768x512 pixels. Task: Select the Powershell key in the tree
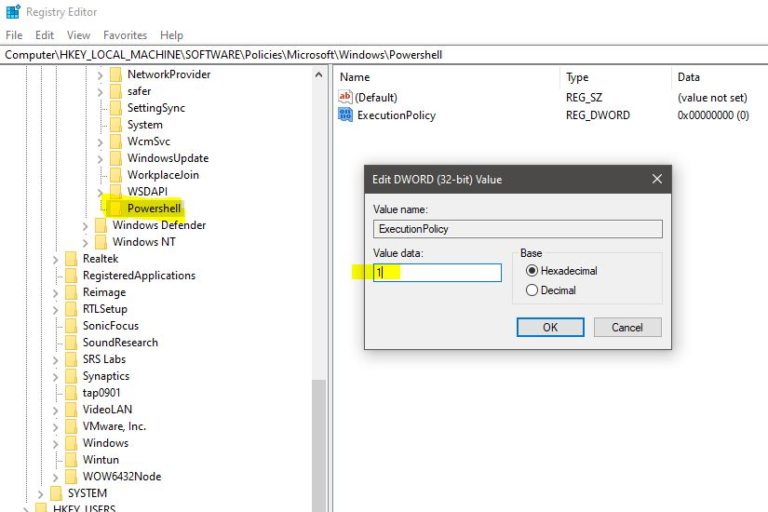point(154,208)
